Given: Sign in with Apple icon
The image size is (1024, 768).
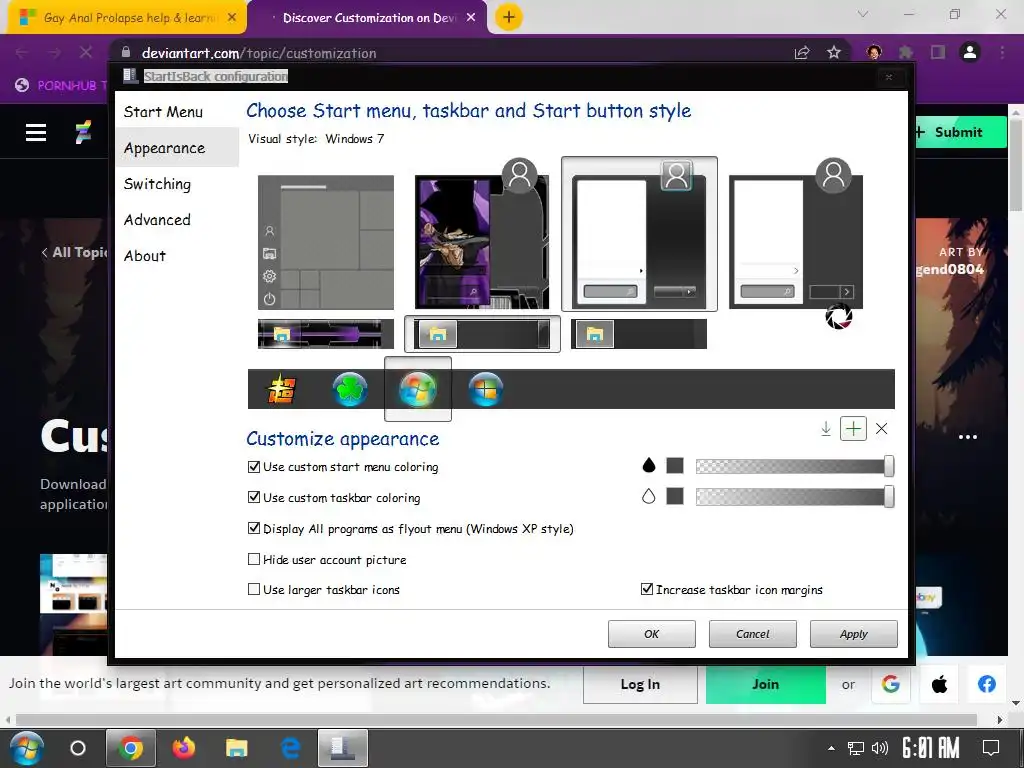Looking at the screenshot, I should pyautogui.click(x=939, y=684).
